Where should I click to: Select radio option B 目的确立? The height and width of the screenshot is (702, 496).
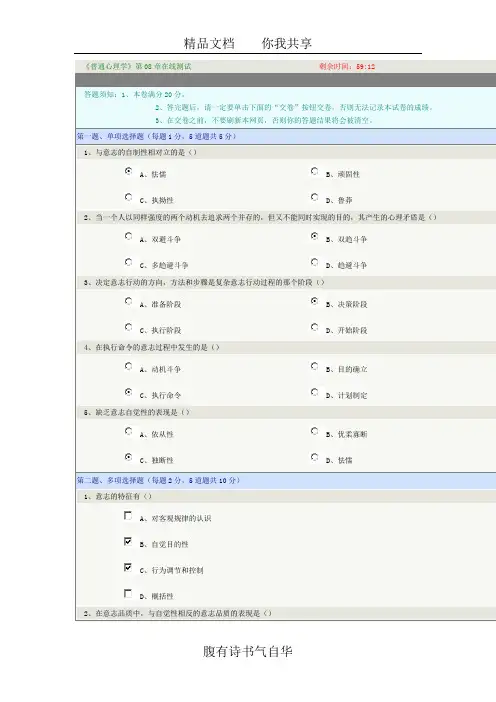coord(315,366)
